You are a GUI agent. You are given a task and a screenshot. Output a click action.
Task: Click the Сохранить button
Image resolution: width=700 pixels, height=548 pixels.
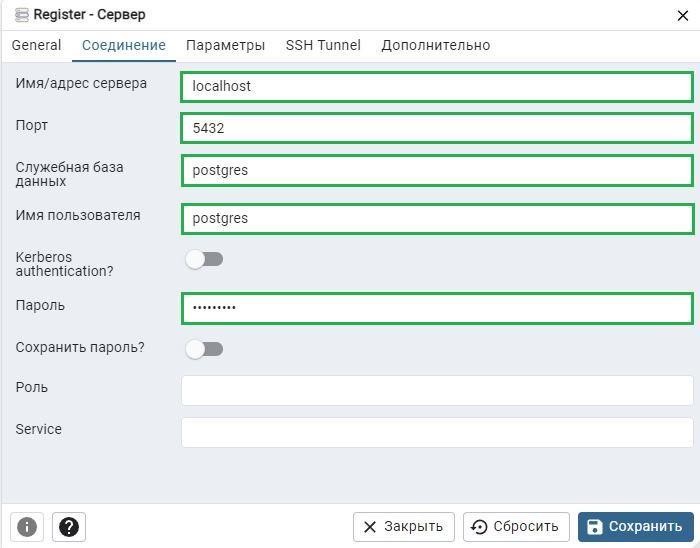pos(636,527)
